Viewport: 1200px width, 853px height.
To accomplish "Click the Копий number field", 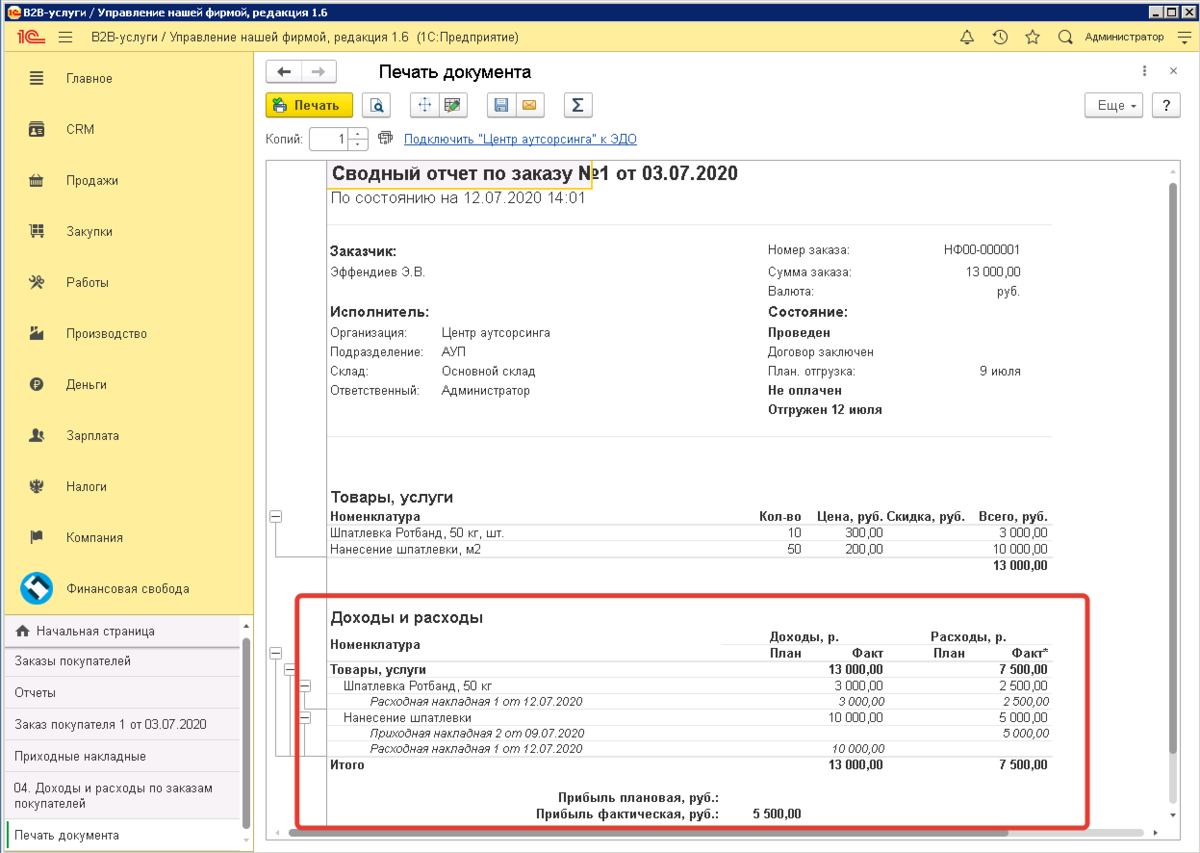I will [x=330, y=139].
